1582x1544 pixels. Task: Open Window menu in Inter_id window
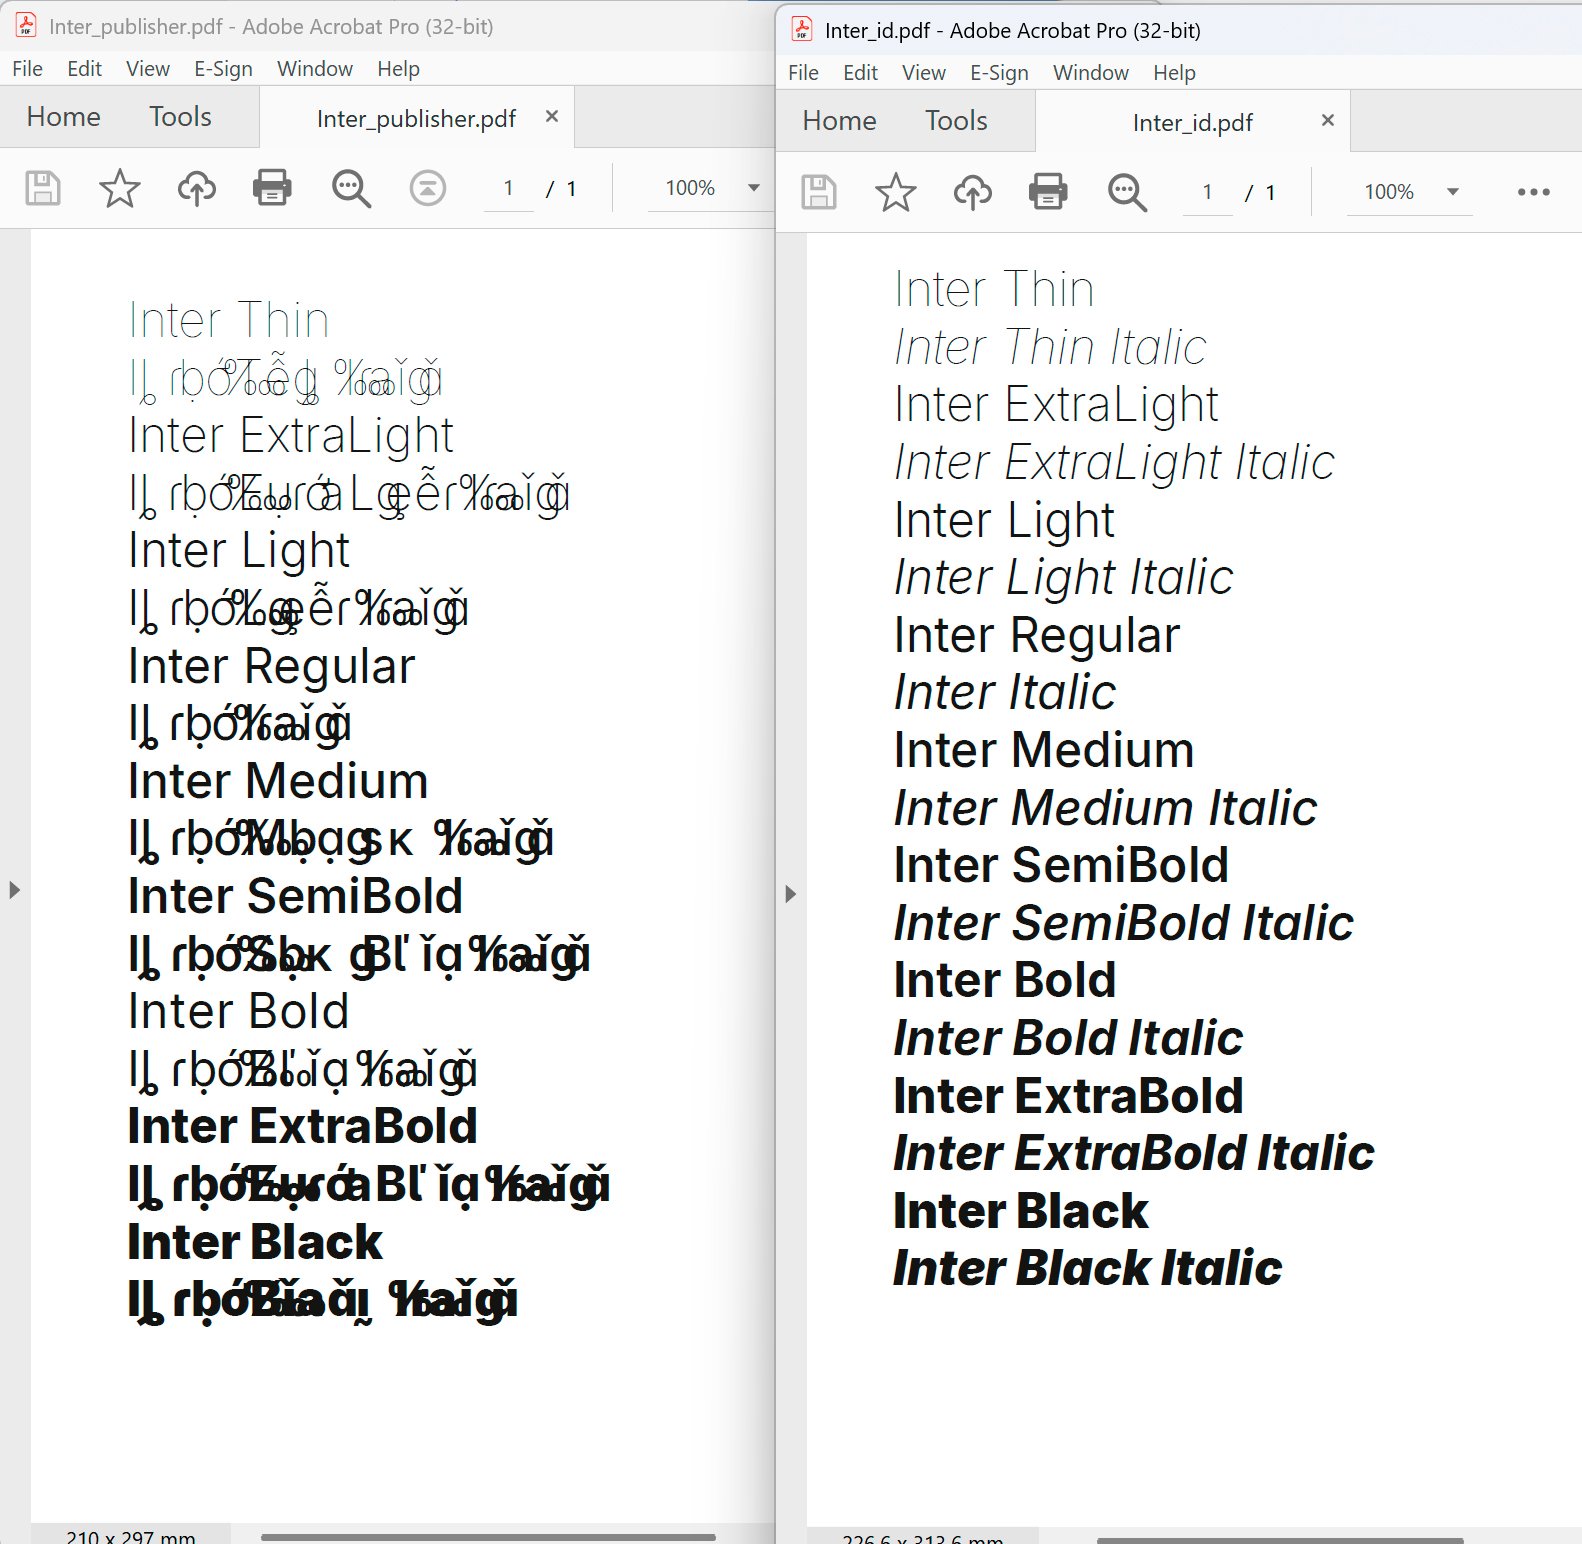1091,73
